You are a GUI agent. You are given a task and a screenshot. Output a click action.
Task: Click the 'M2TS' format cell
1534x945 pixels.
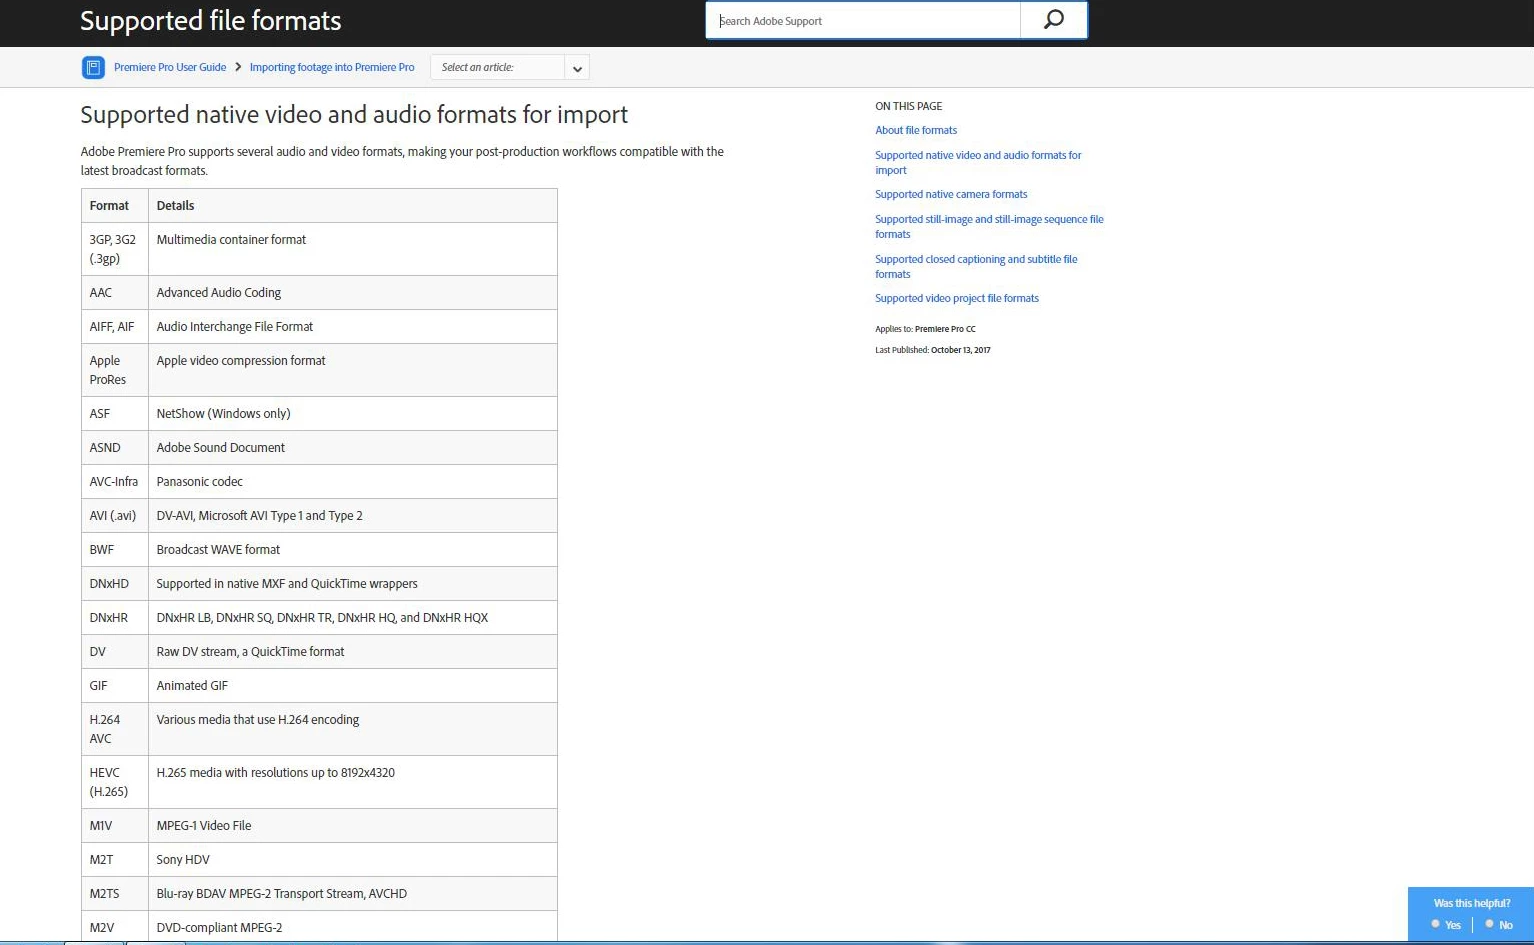point(115,894)
